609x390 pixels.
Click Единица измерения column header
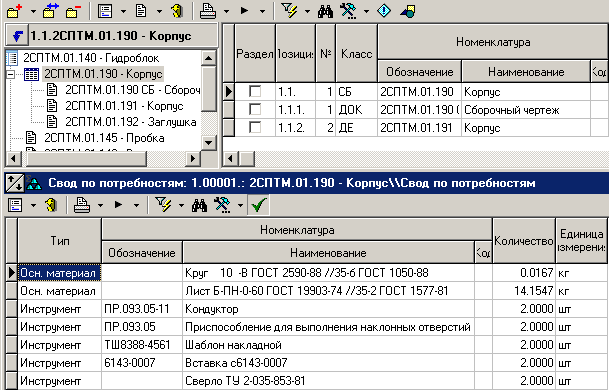[581, 241]
